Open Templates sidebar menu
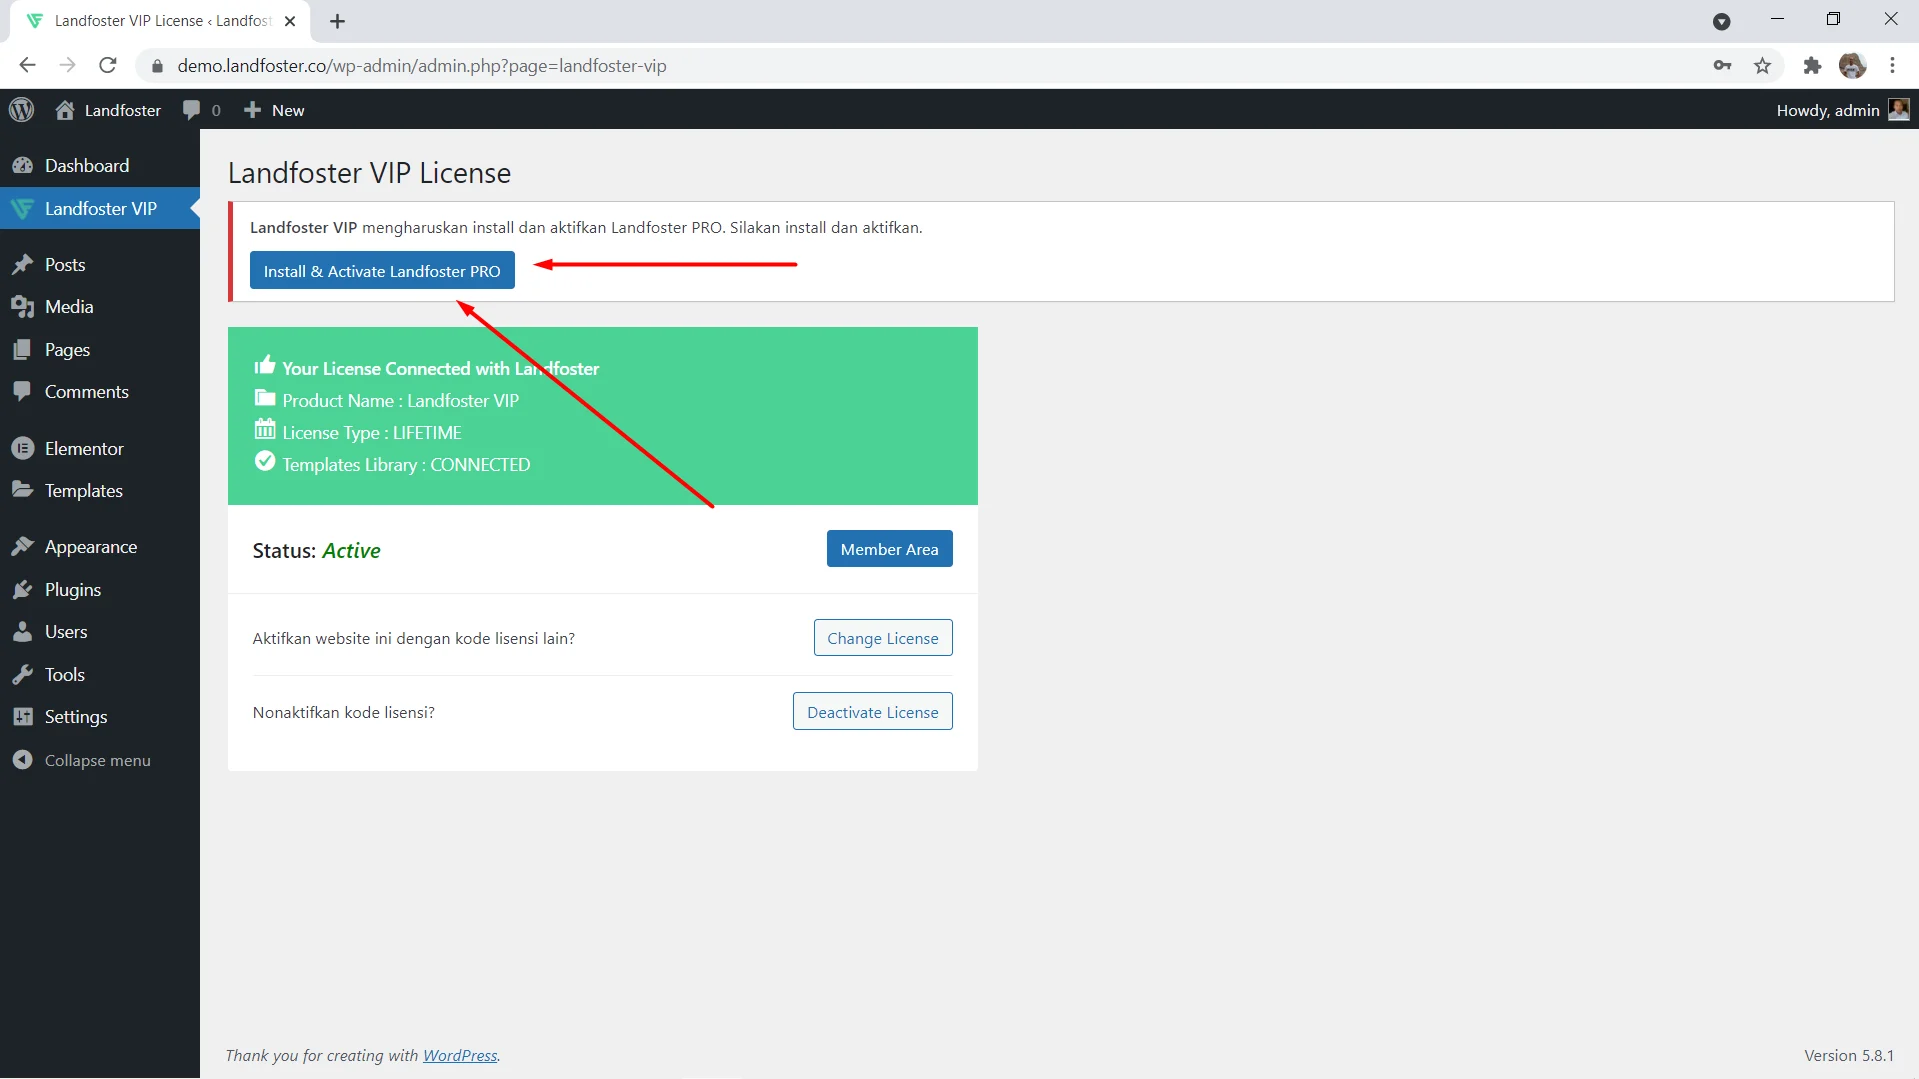Viewport: 1919px width, 1079px height. [100, 491]
